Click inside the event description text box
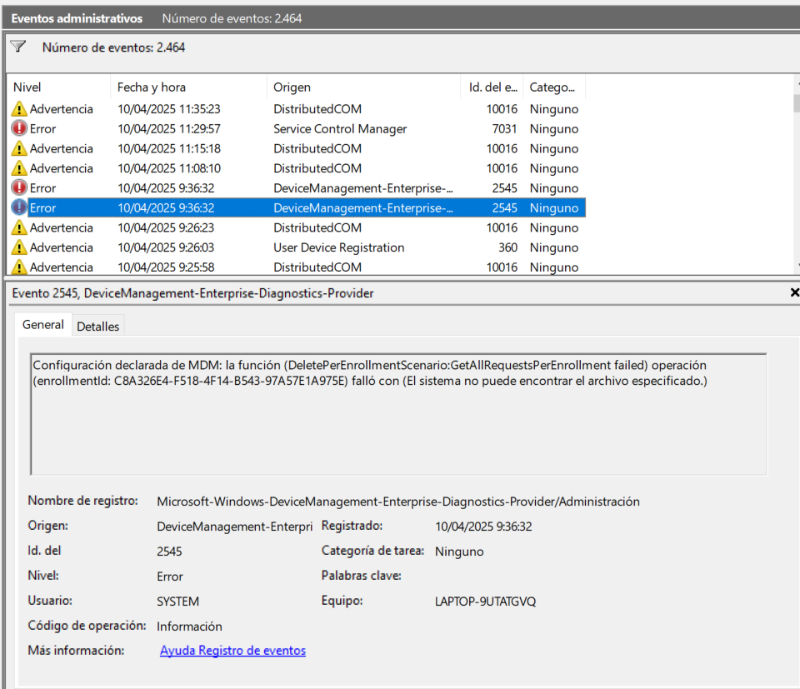The image size is (800, 689). coord(398,414)
